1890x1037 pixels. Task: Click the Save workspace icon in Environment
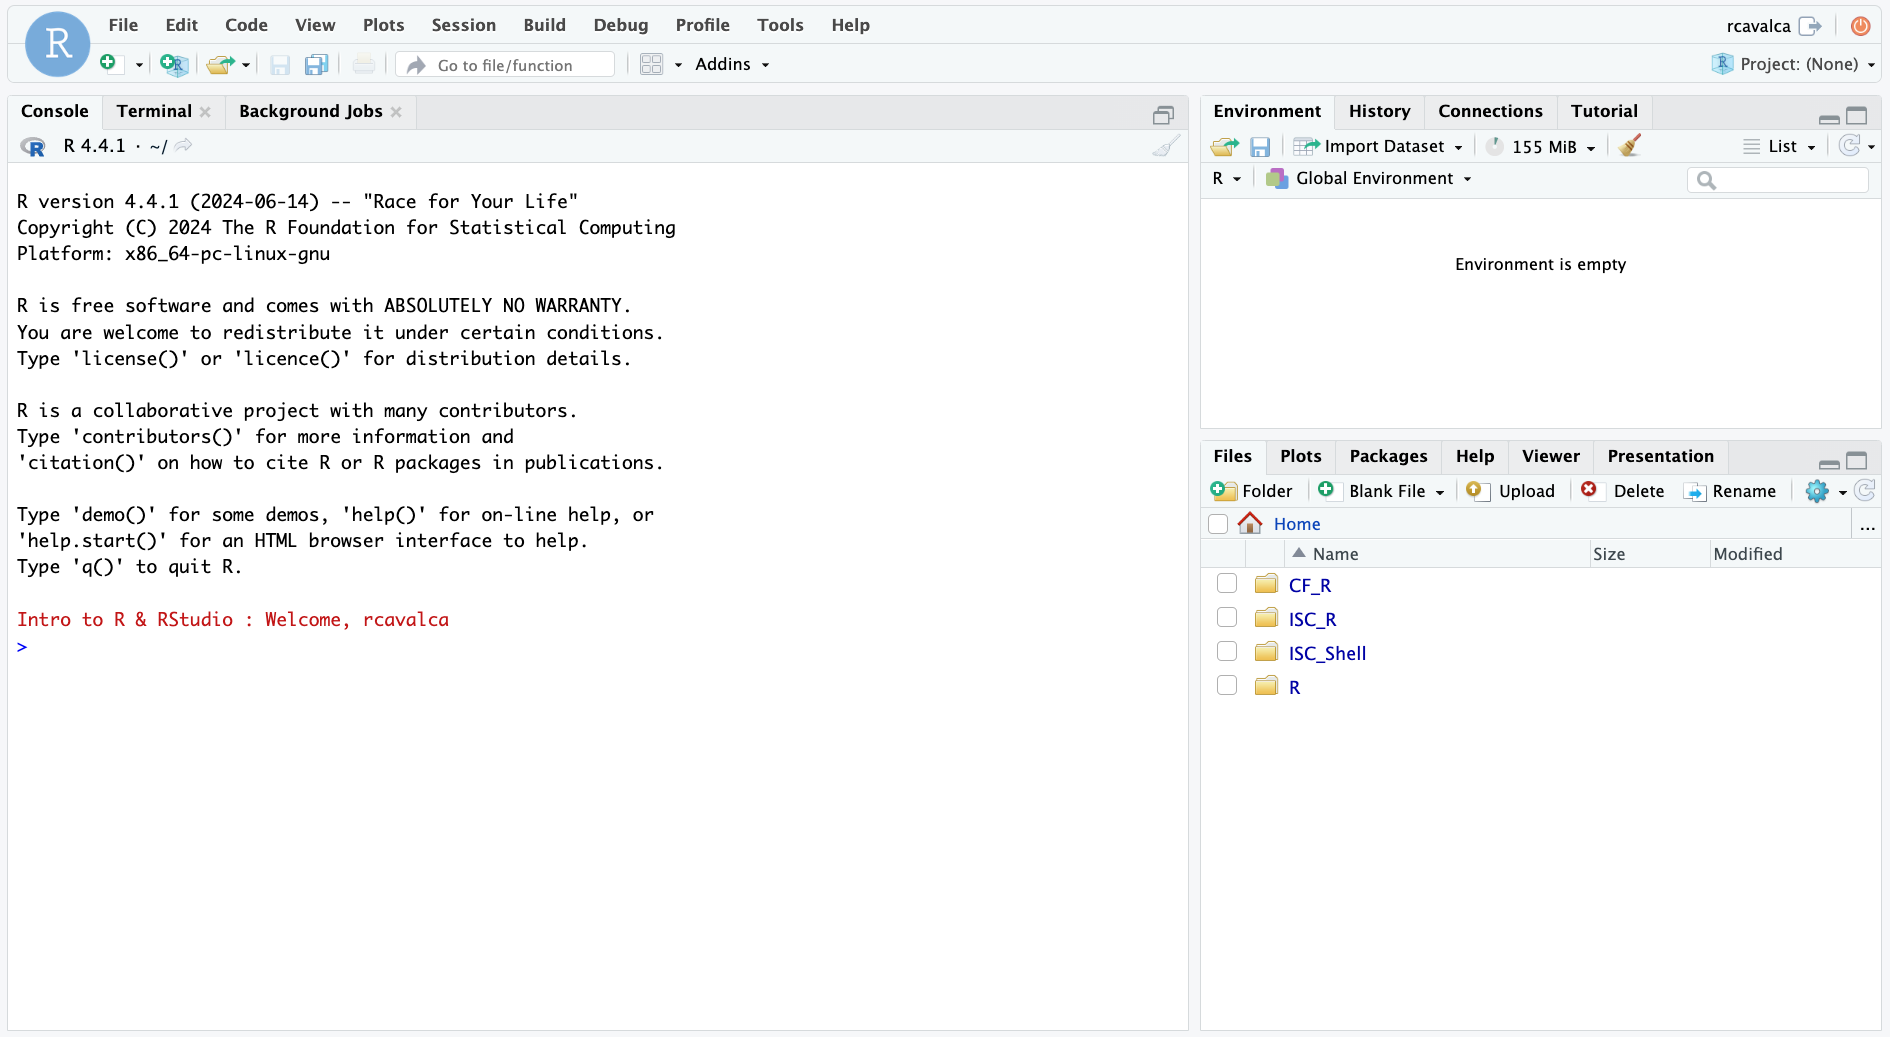(x=1260, y=147)
